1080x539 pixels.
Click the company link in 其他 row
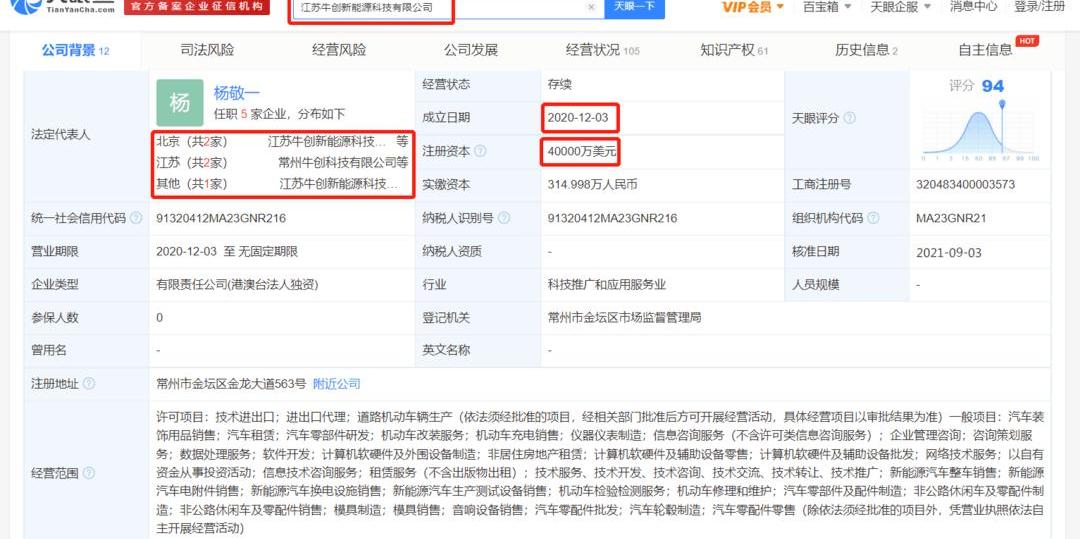(339, 184)
